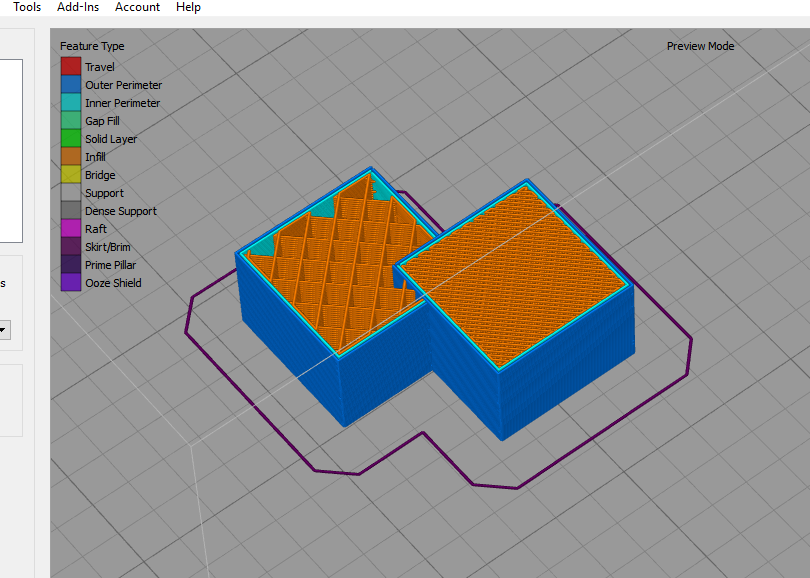Click the Gap Fill legend swatch
Screen dimensions: 810x578
71,121
